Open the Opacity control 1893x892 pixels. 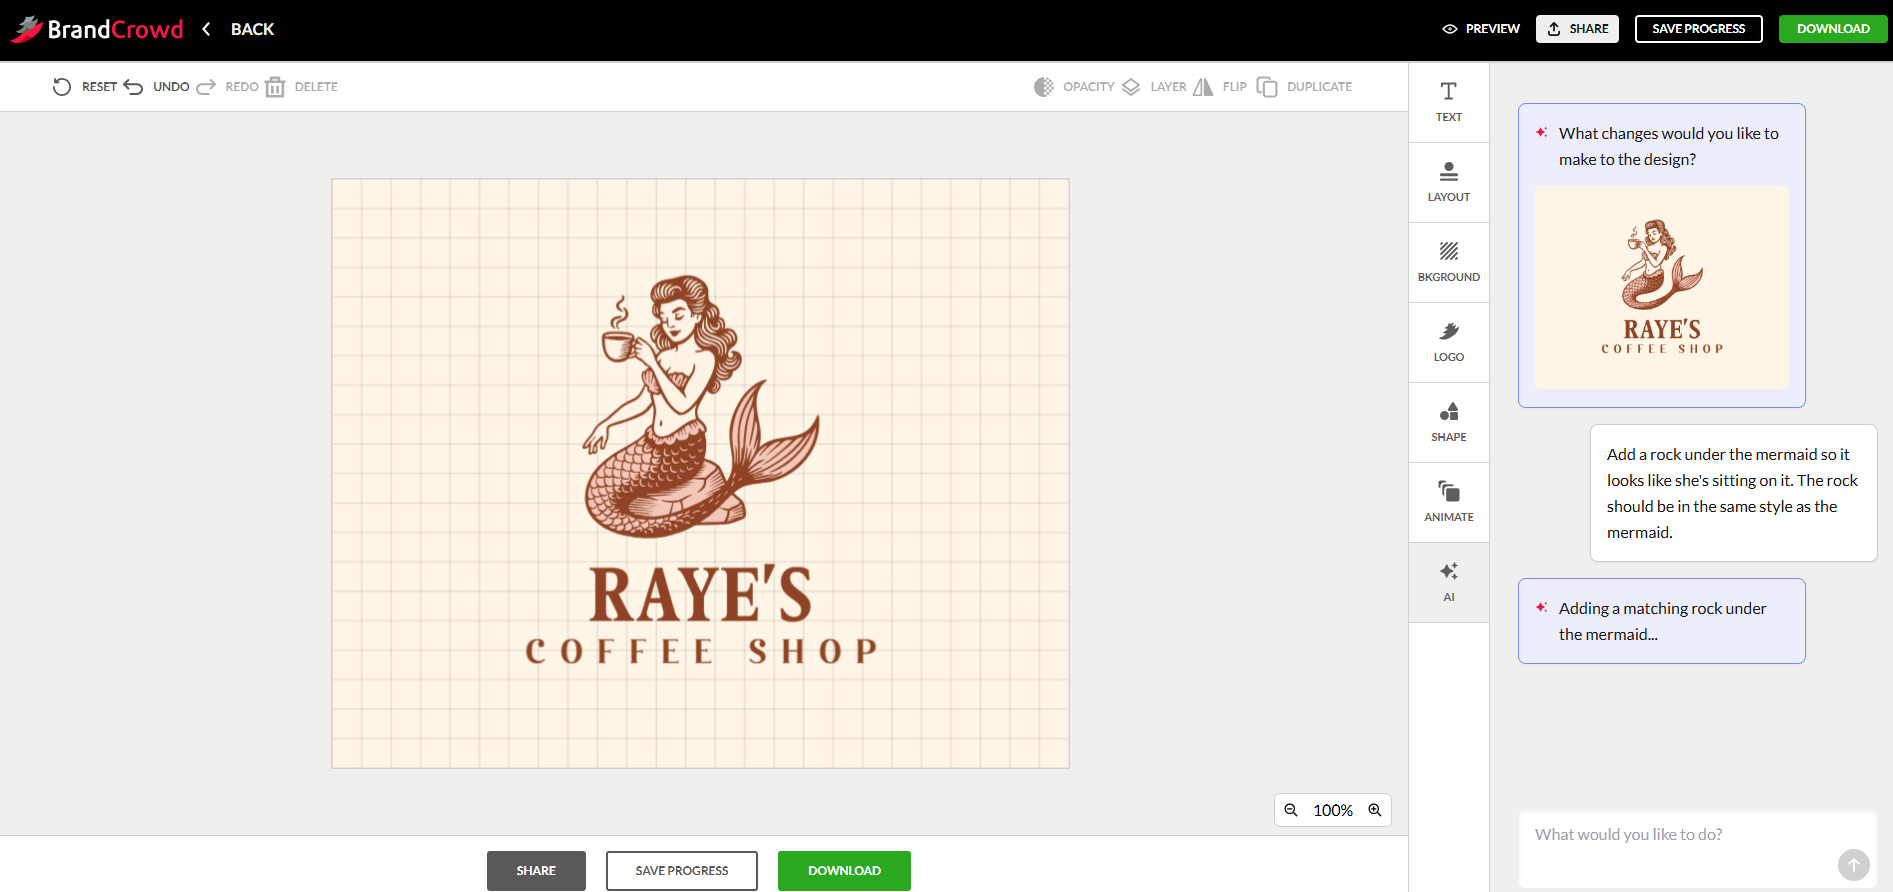[1074, 87]
